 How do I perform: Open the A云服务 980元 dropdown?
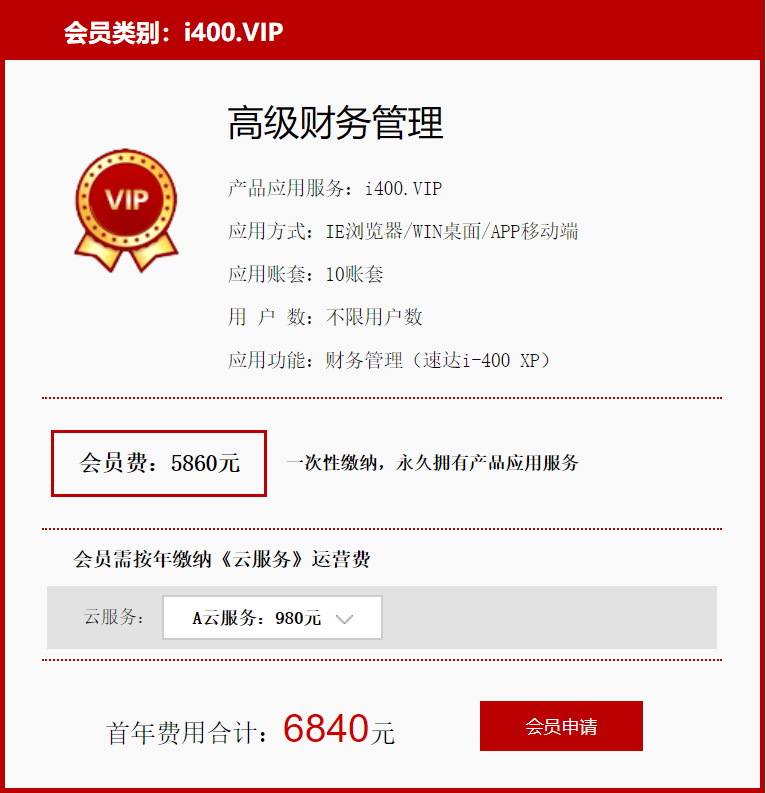click(272, 618)
